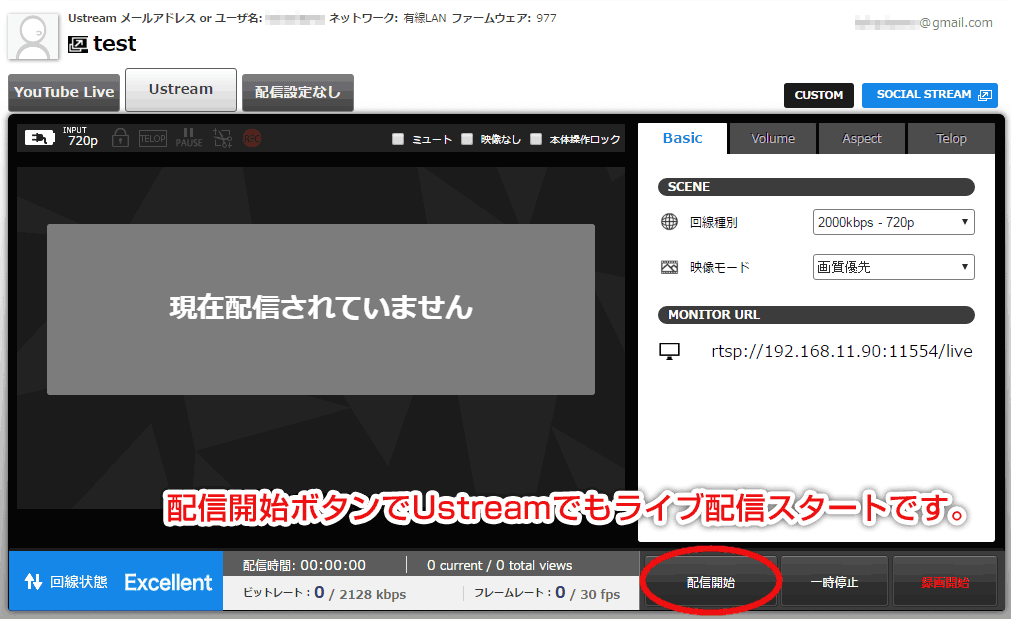Screen dimensions: 1011x619
Task: Open the 映像モード dropdown showing 画質優先
Action: 894,267
